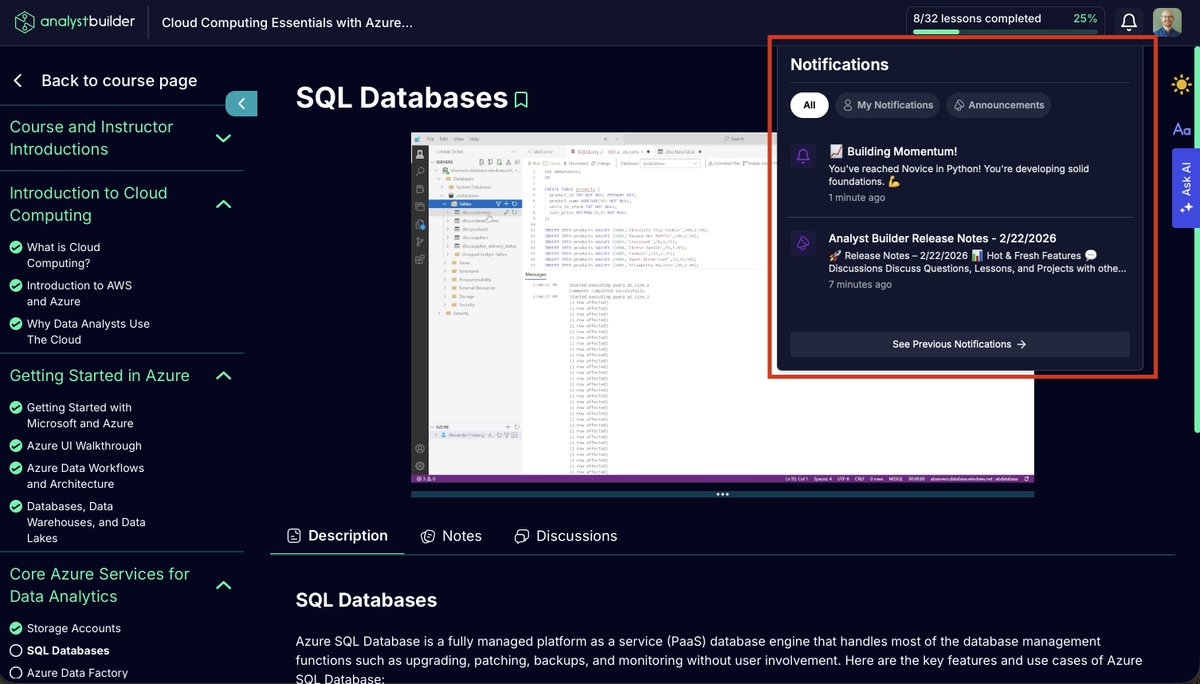Open Analyst Builder Release Notes 2/22/2026
The height and width of the screenshot is (684, 1200).
coord(960,260)
